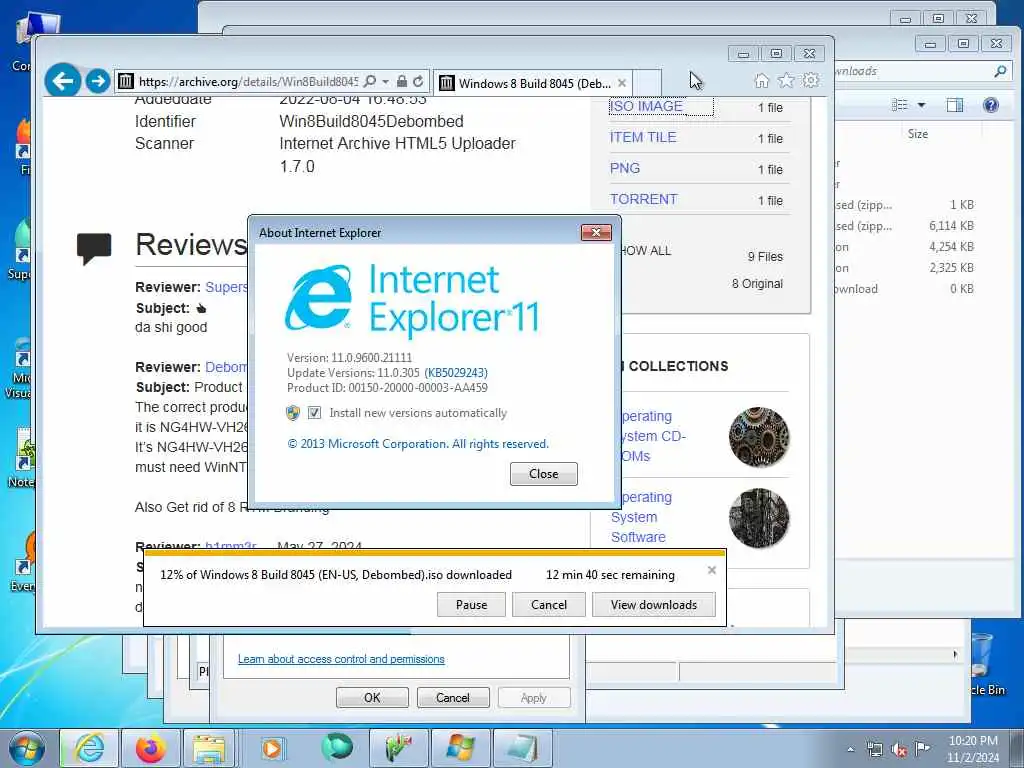Open the Windows Start orb
Image resolution: width=1024 pixels, height=768 pixels.
[27, 748]
